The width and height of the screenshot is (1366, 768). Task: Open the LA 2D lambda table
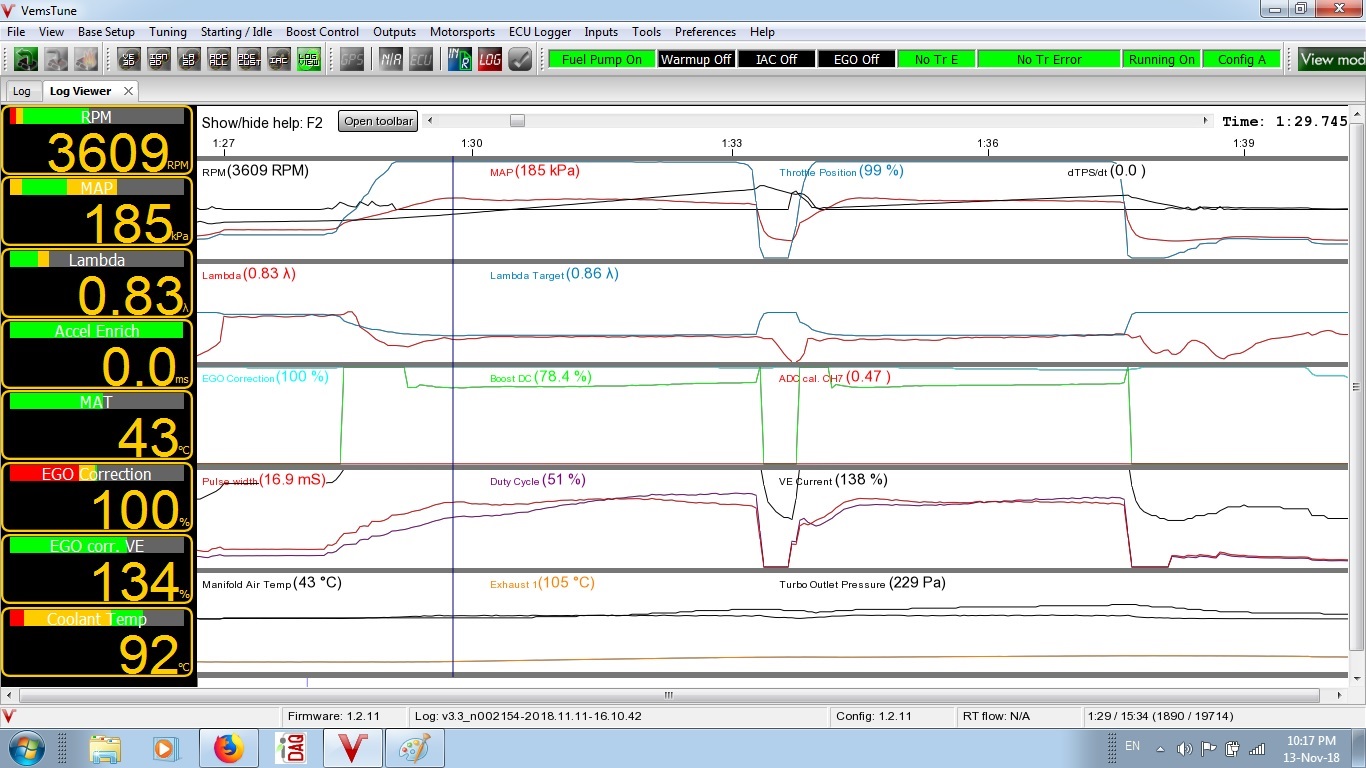click(187, 59)
